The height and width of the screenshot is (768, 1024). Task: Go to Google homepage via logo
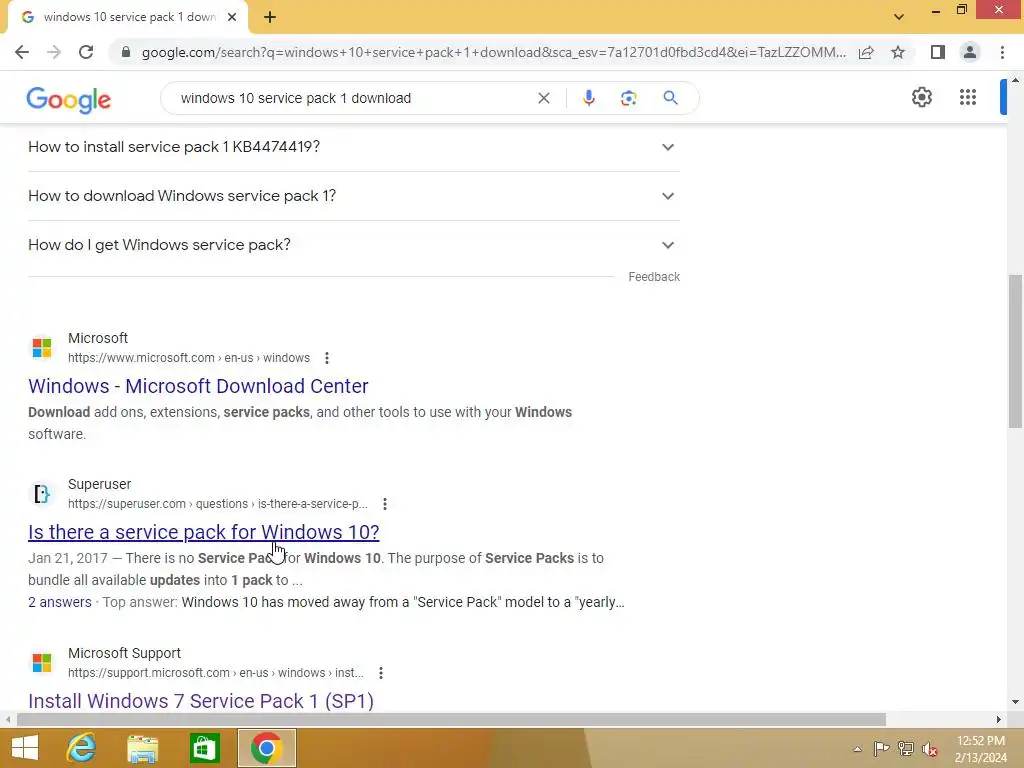tap(69, 100)
